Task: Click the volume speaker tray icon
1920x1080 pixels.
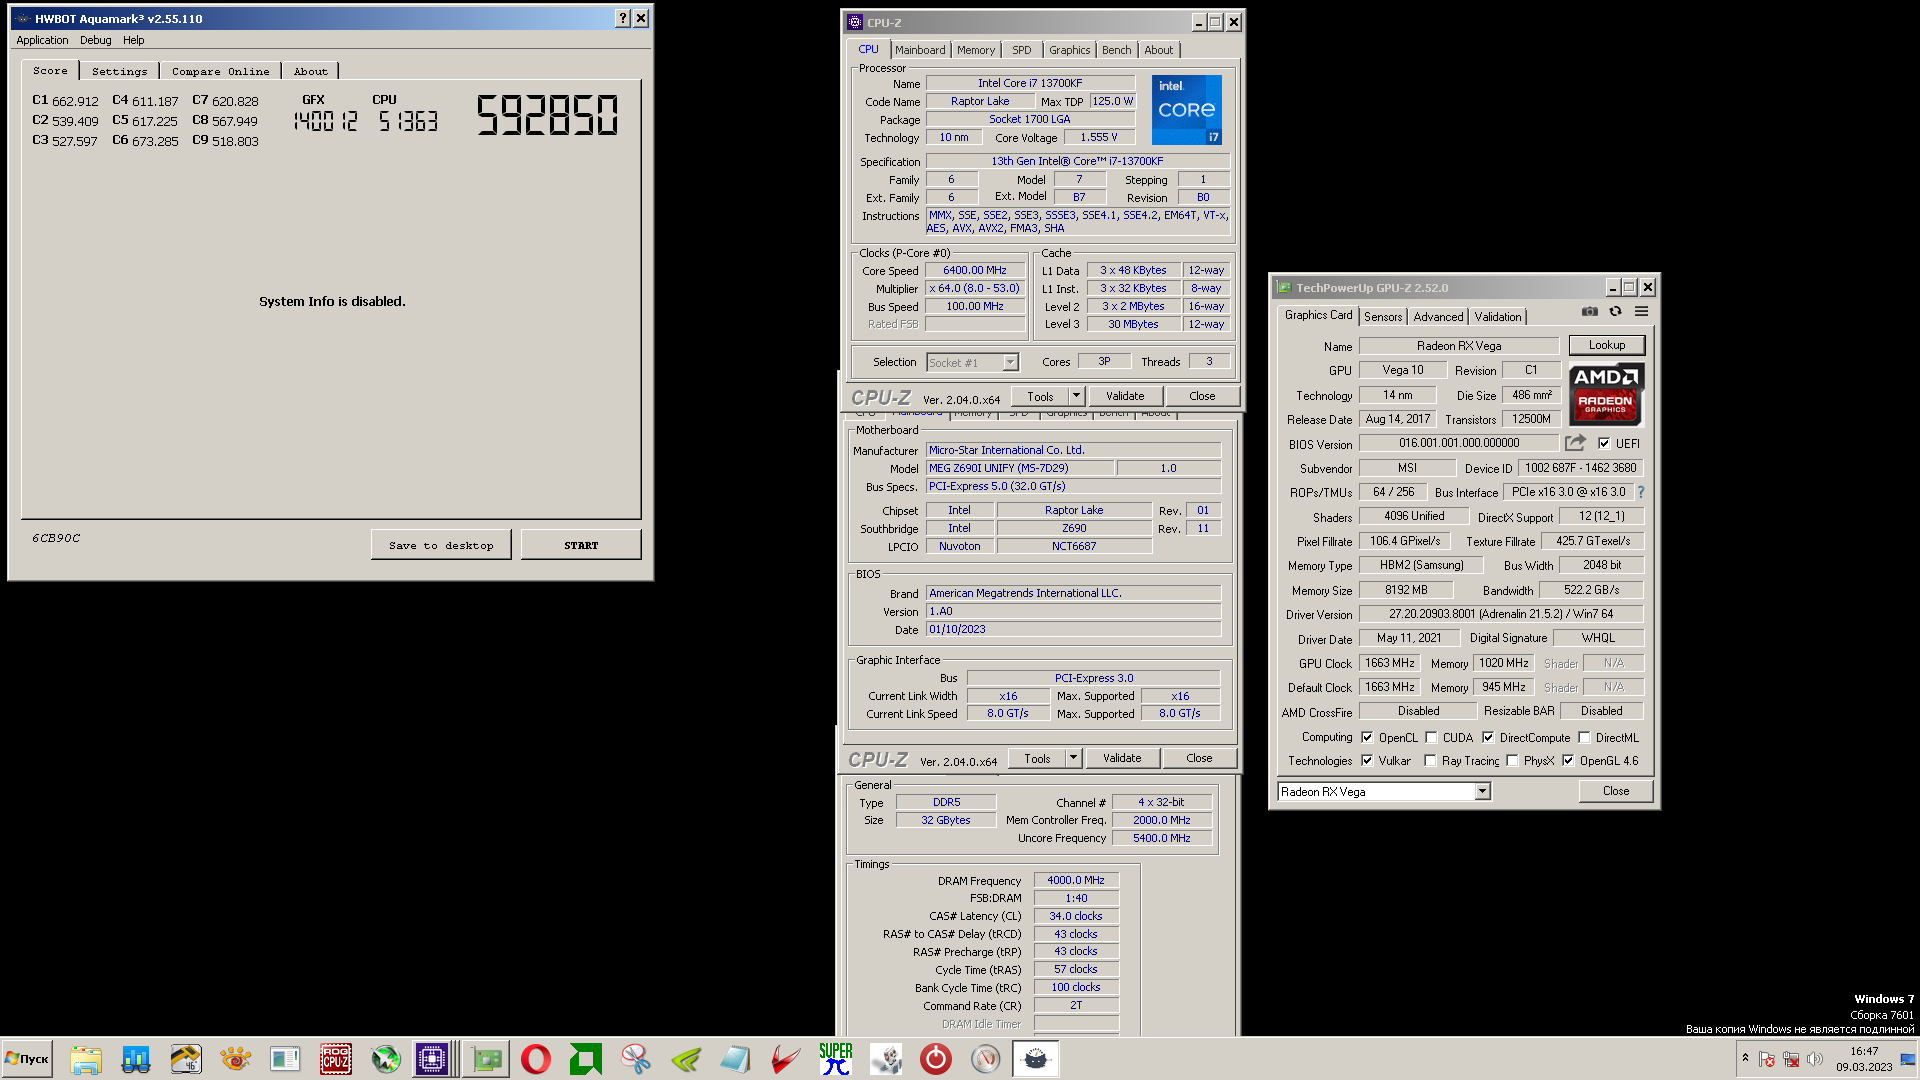Action: (x=1815, y=1059)
